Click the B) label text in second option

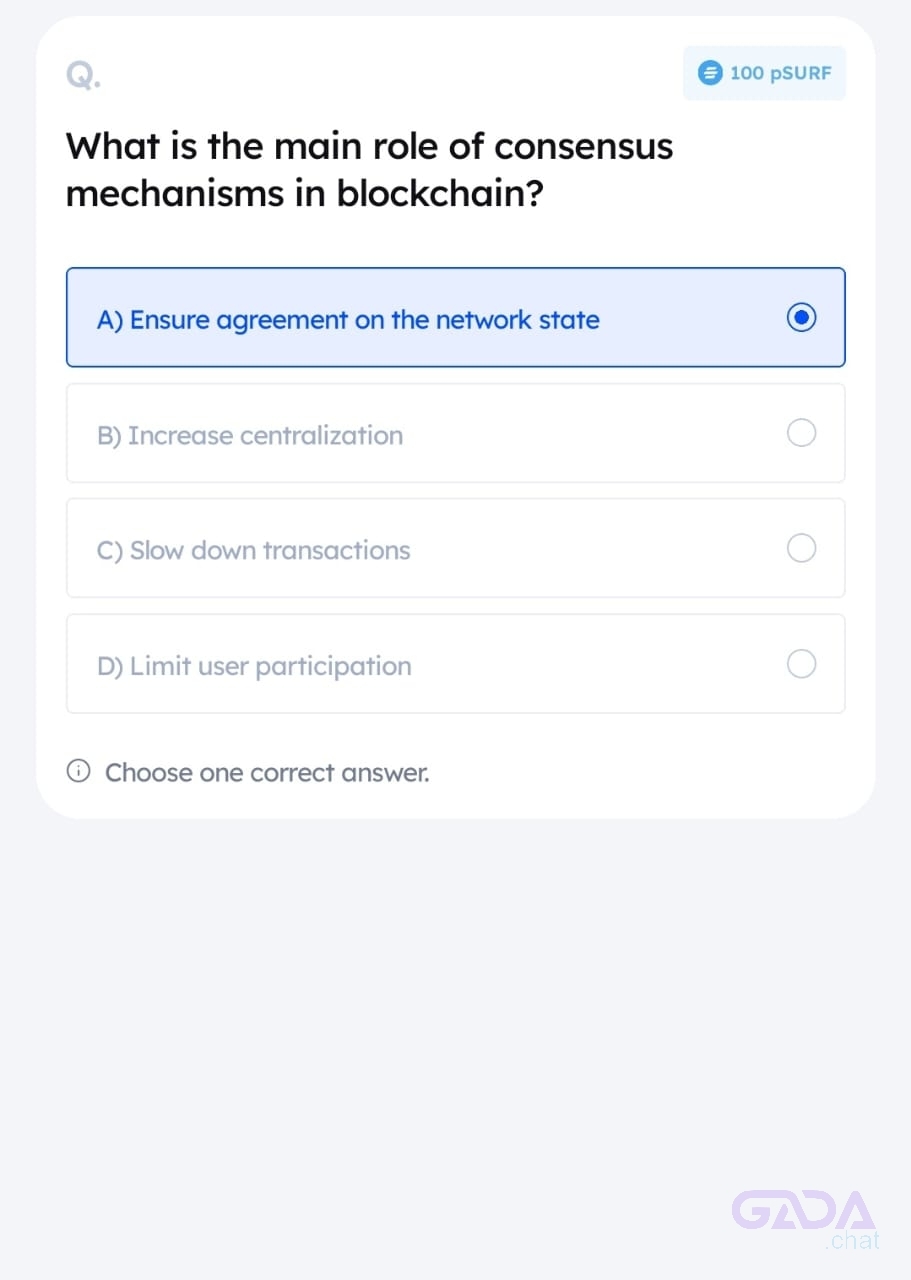pos(109,436)
